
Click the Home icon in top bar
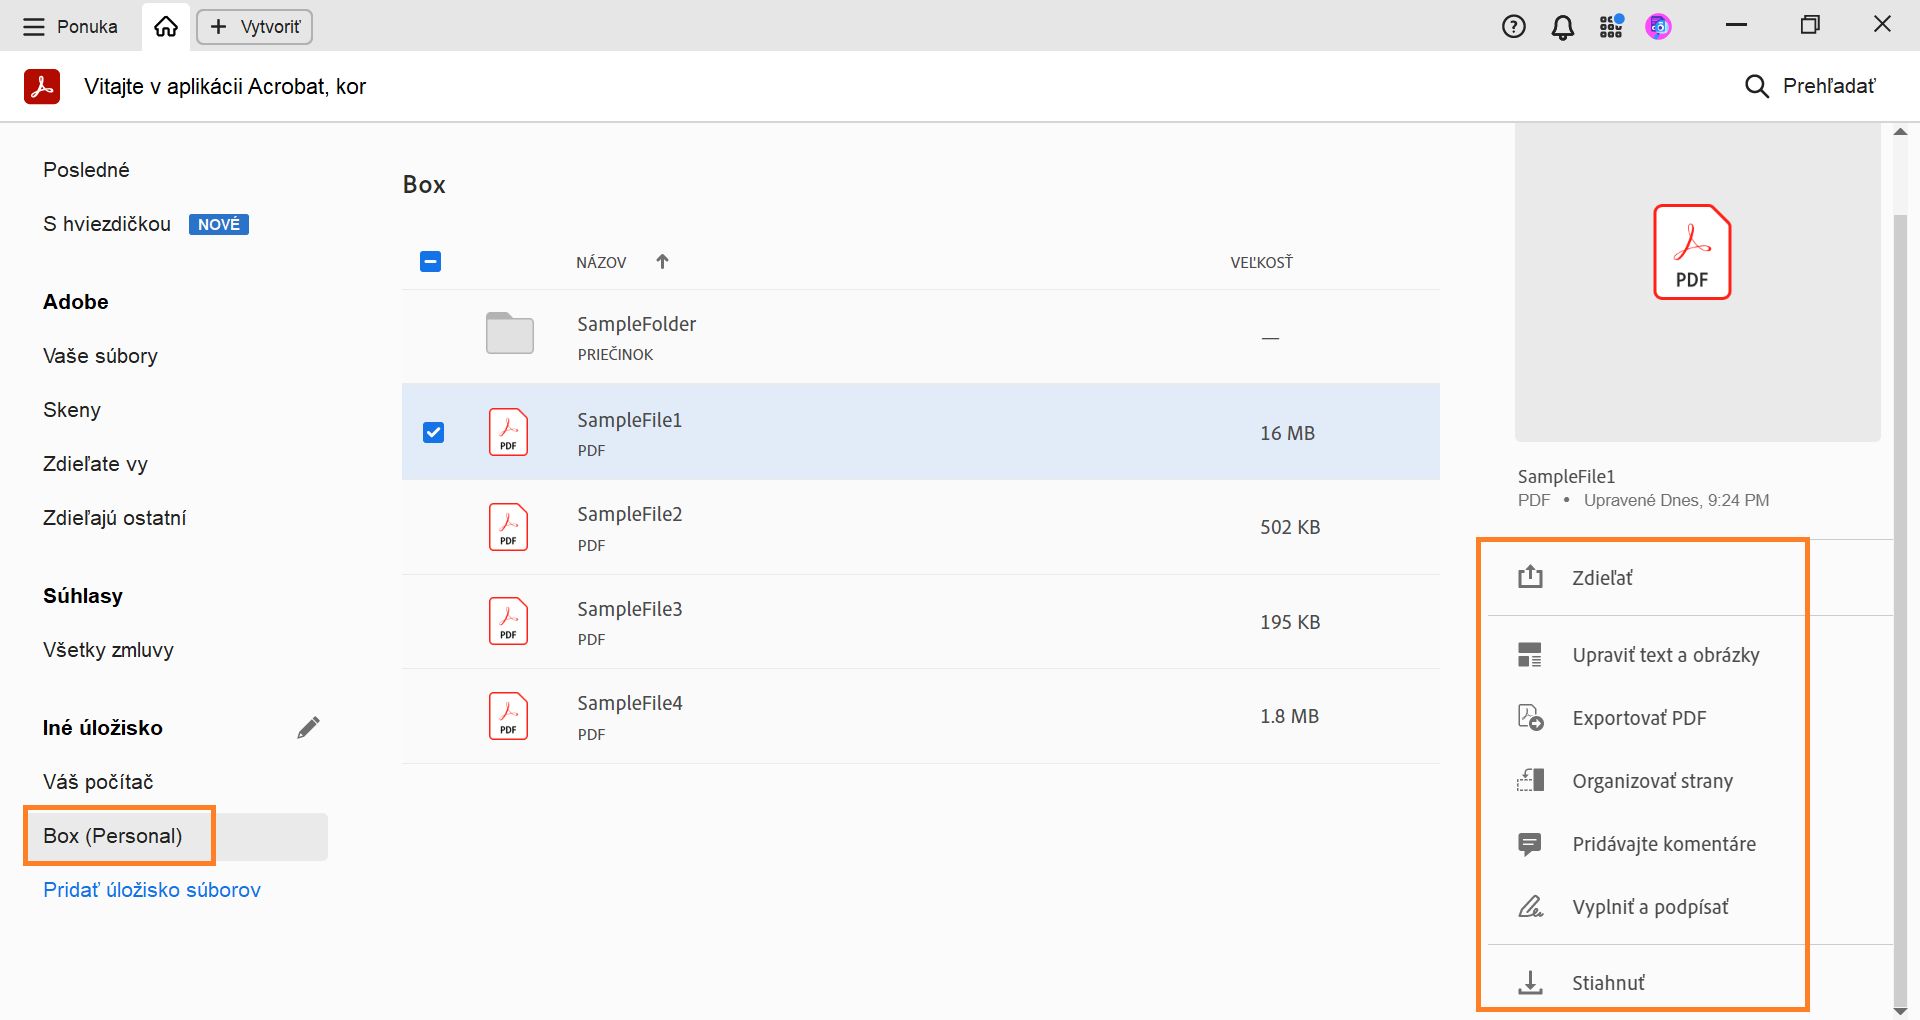click(x=166, y=27)
